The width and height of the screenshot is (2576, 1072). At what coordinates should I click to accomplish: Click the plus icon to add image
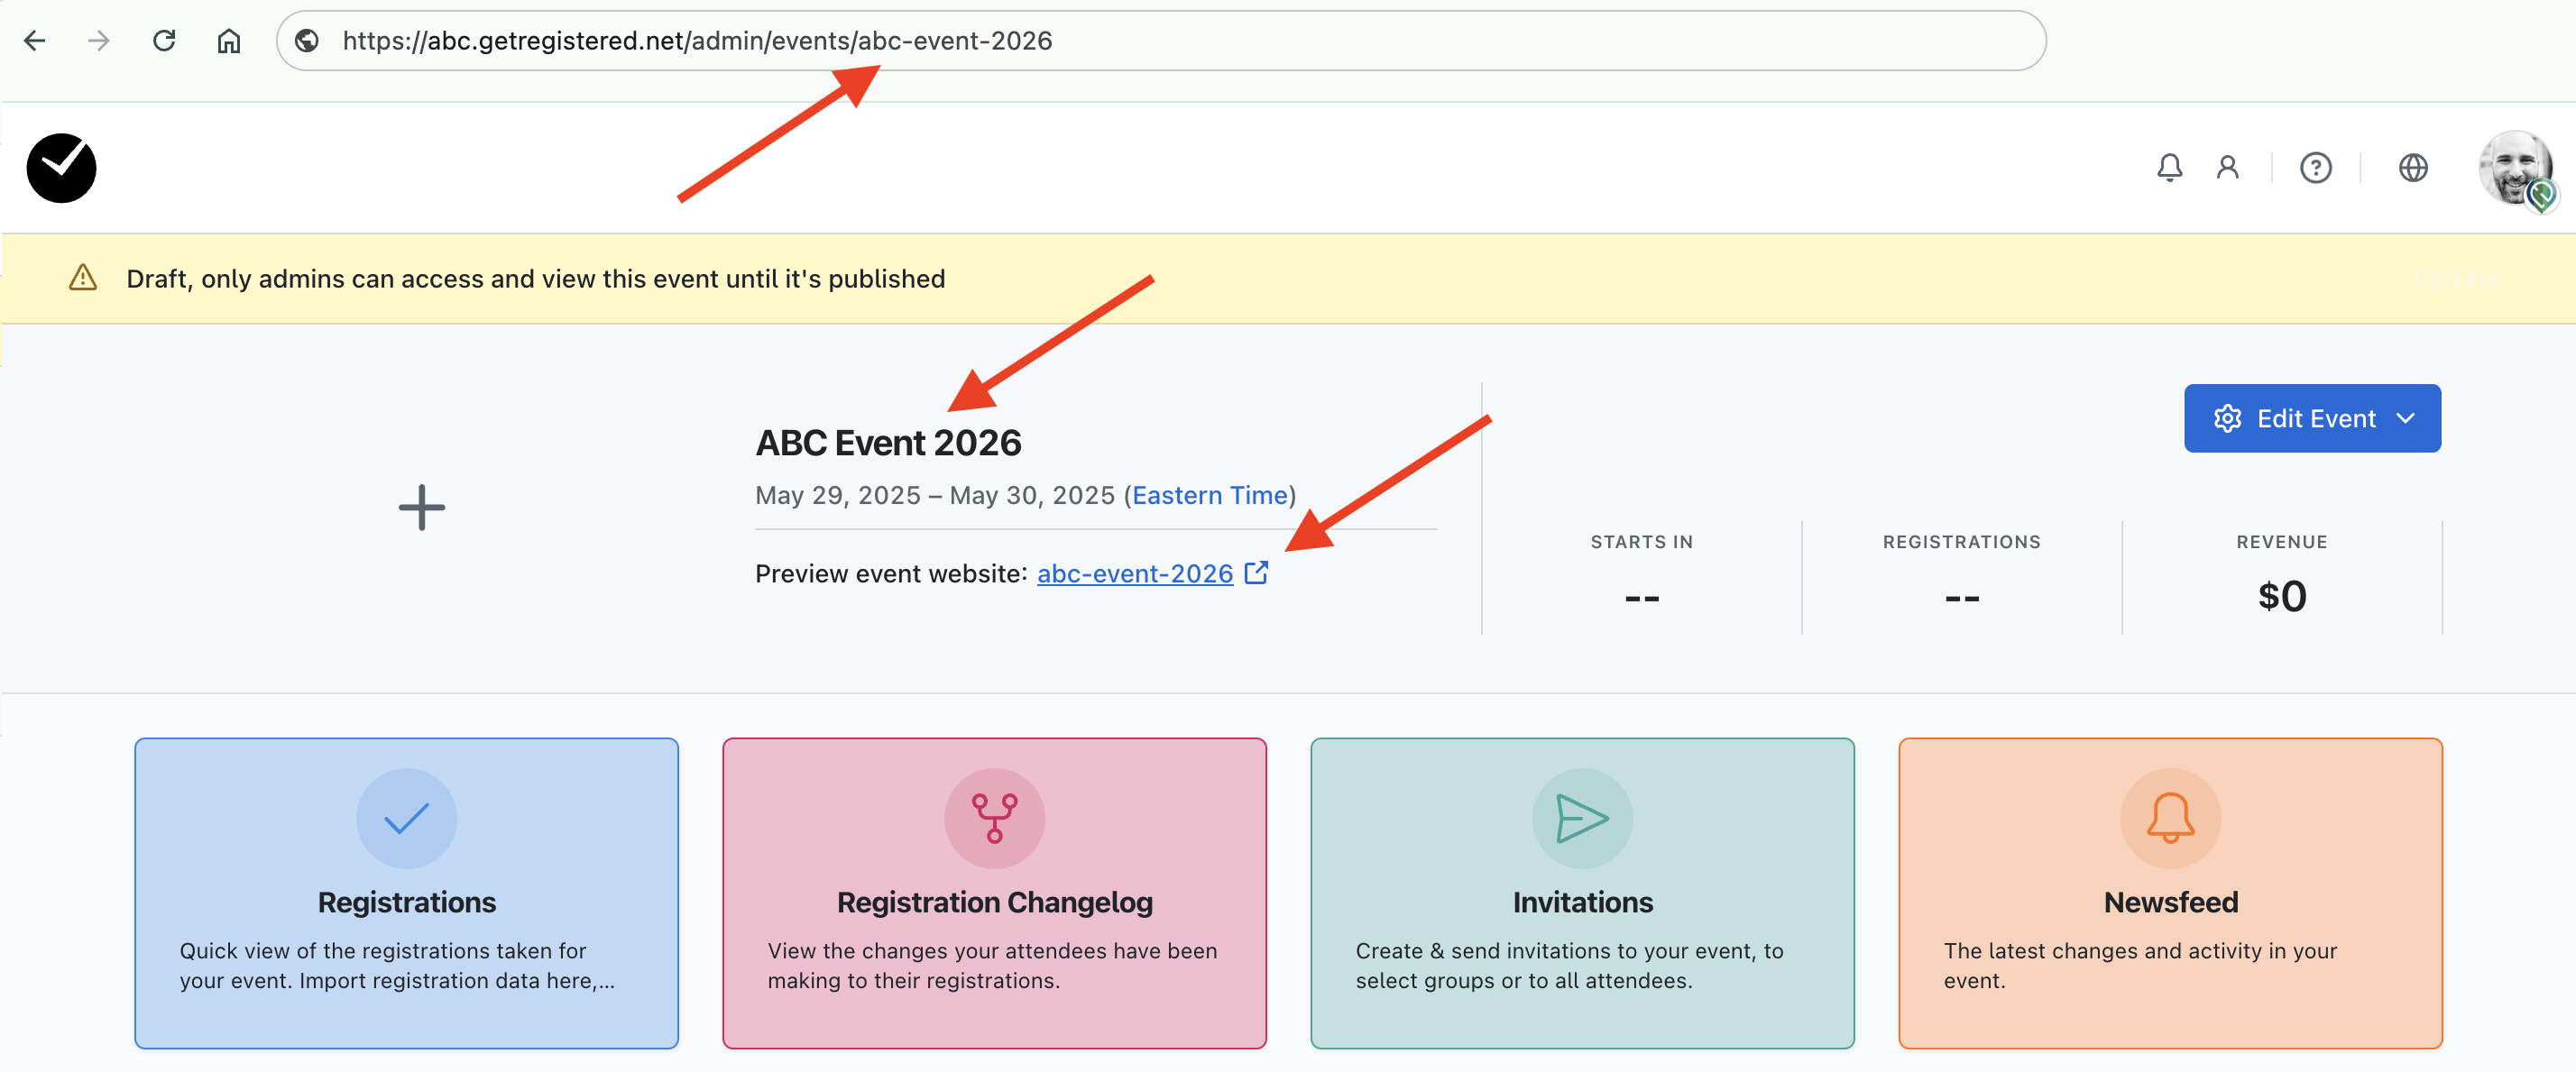pyautogui.click(x=421, y=507)
